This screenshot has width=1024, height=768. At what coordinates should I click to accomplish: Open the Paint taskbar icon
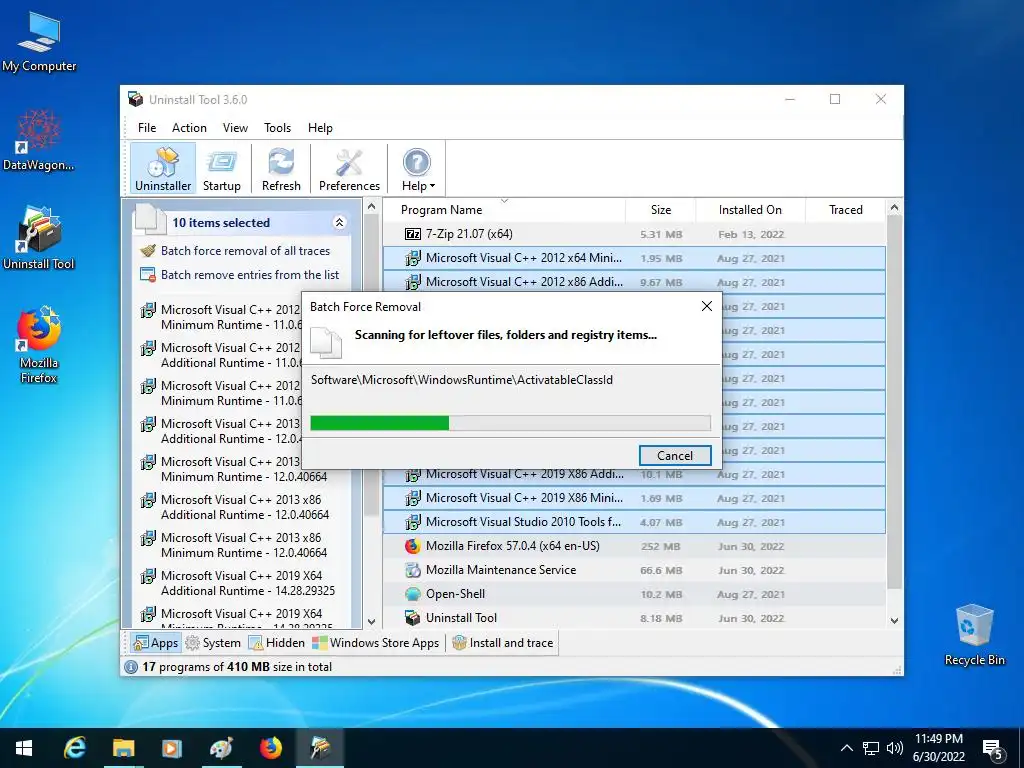pyautogui.click(x=221, y=748)
